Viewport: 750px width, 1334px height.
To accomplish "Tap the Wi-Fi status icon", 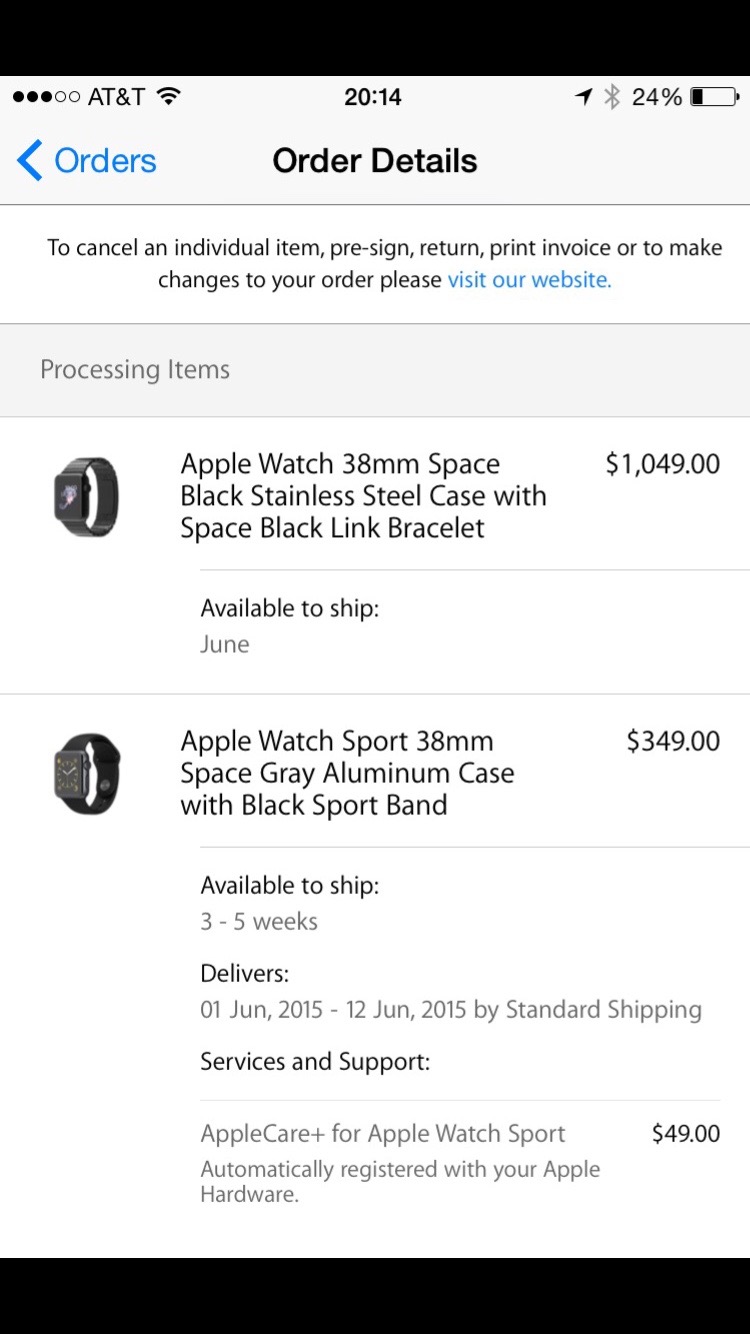I will coord(169,97).
